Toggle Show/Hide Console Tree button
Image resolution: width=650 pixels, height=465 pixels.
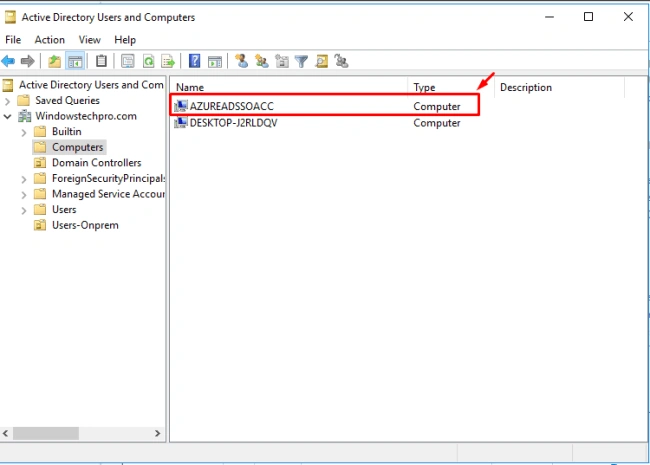click(75, 61)
